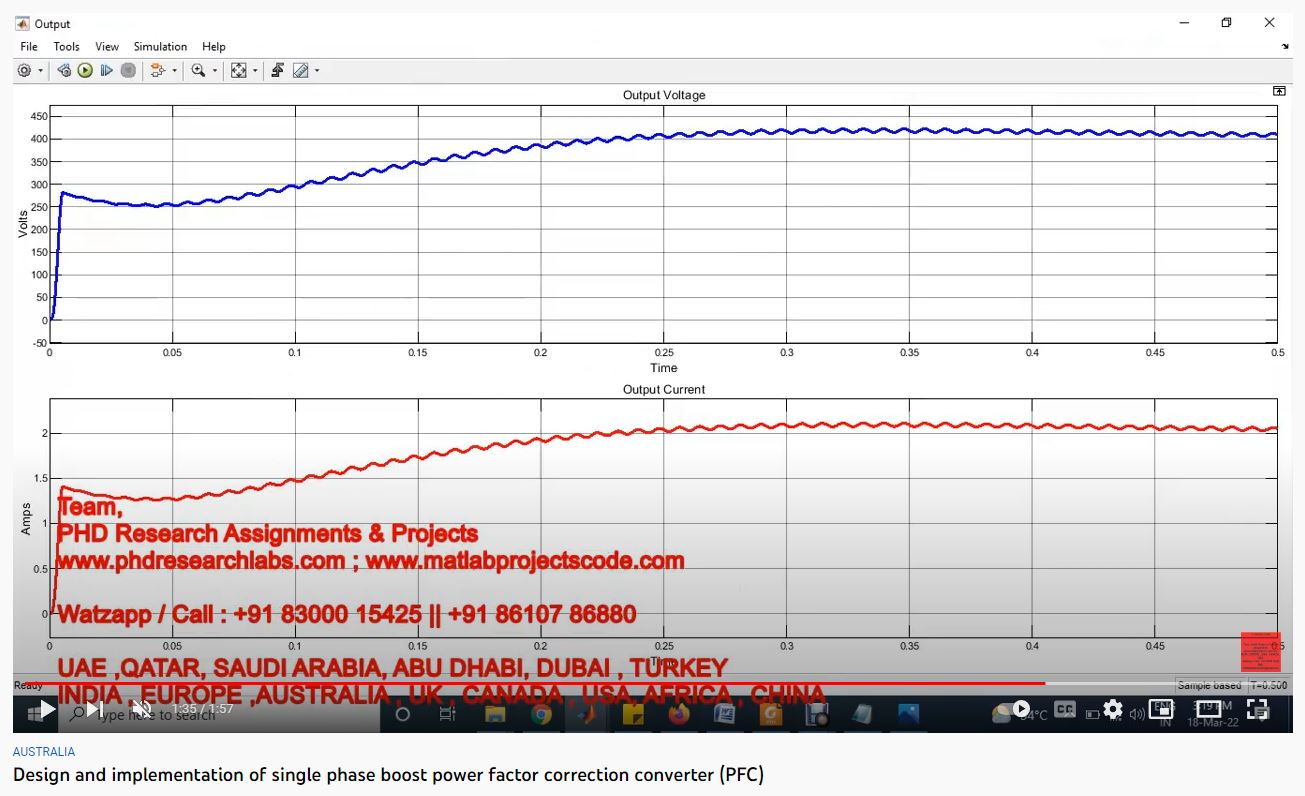Expand the Measurements dropdown arrow
The image size is (1305, 796).
[x=317, y=71]
